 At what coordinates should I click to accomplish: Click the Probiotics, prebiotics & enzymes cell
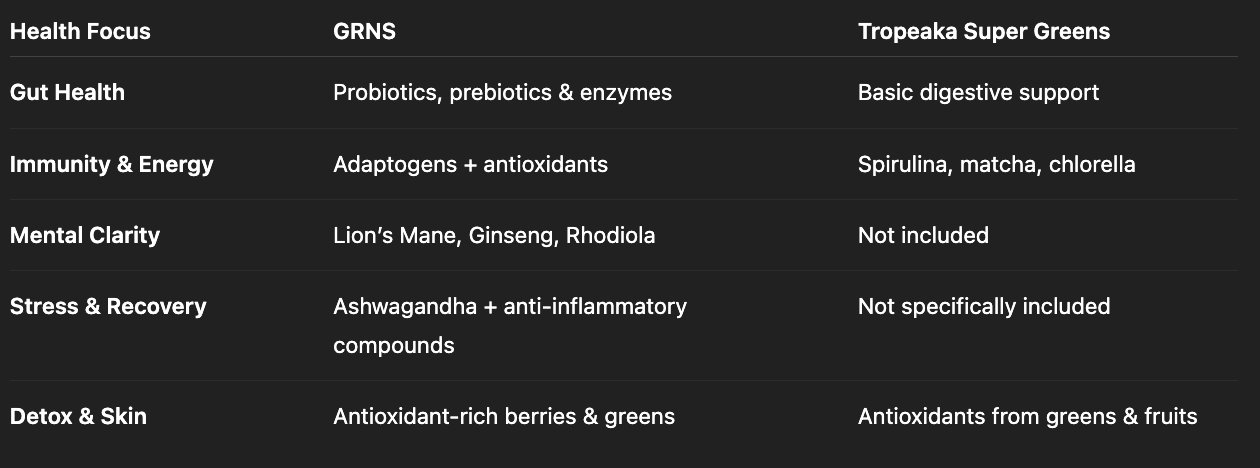pyautogui.click(x=502, y=92)
